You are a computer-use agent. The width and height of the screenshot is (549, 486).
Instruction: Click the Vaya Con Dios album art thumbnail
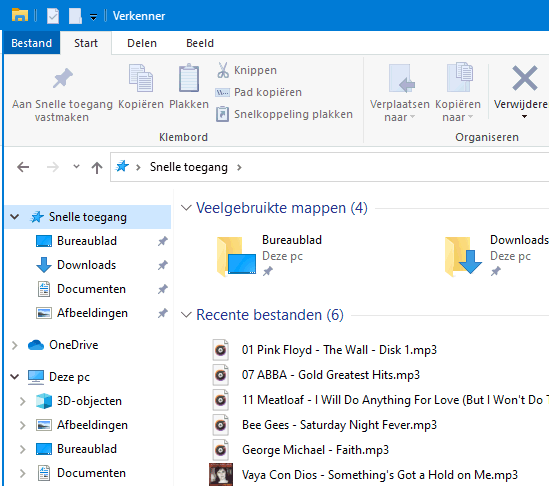[221, 474]
